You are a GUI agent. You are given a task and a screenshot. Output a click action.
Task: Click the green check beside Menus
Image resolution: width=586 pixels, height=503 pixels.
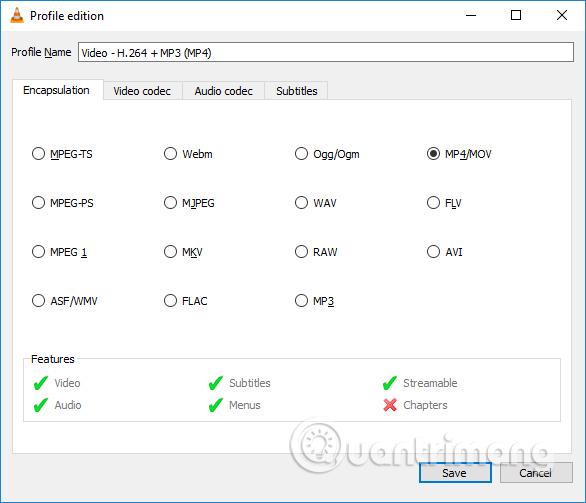click(216, 405)
